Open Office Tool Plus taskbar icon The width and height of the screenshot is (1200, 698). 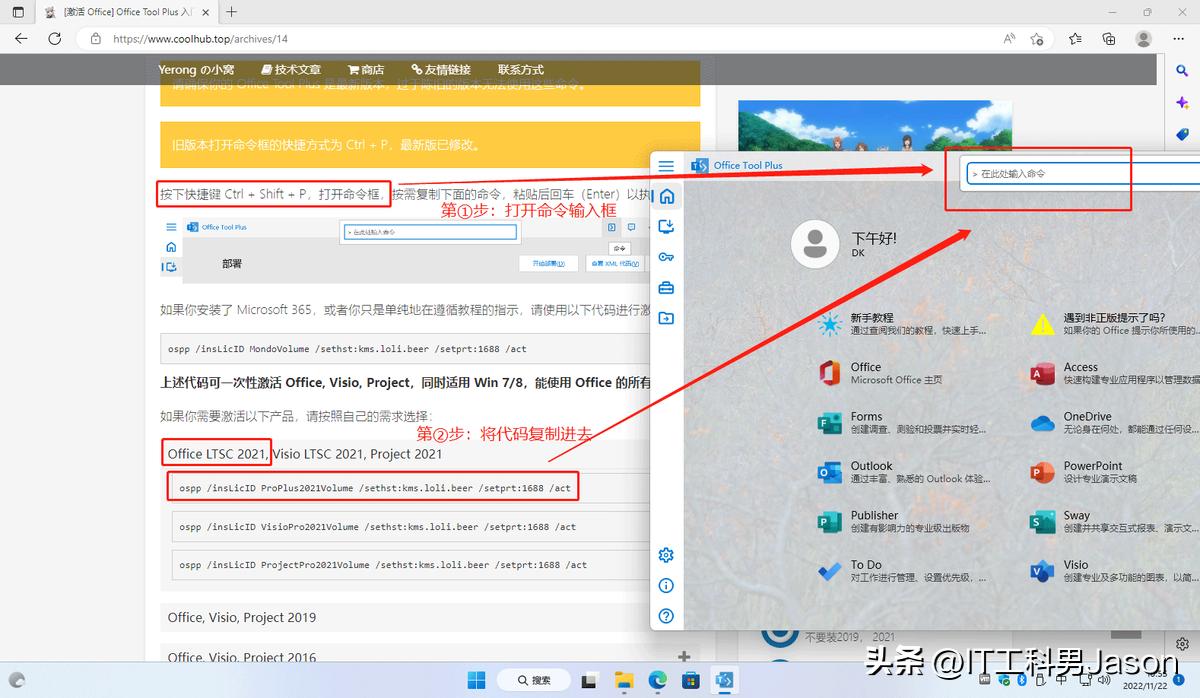(724, 680)
